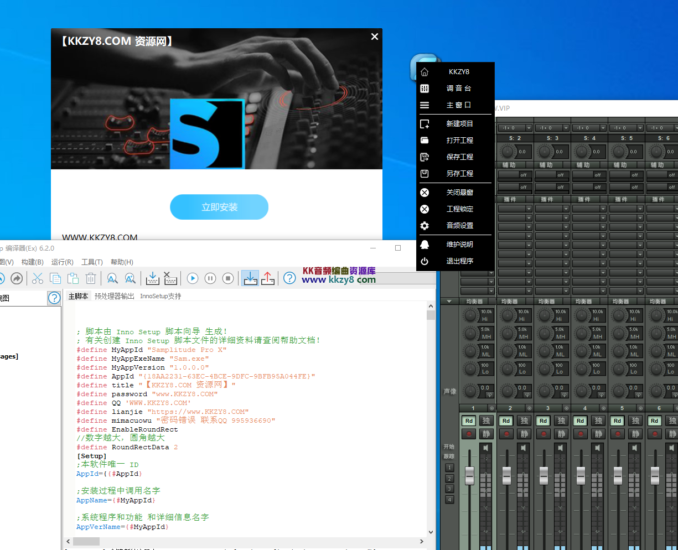Screen dimensions: 678x550
Task: Toggle the Rd button on mixer channel 1
Action: (x=469, y=421)
